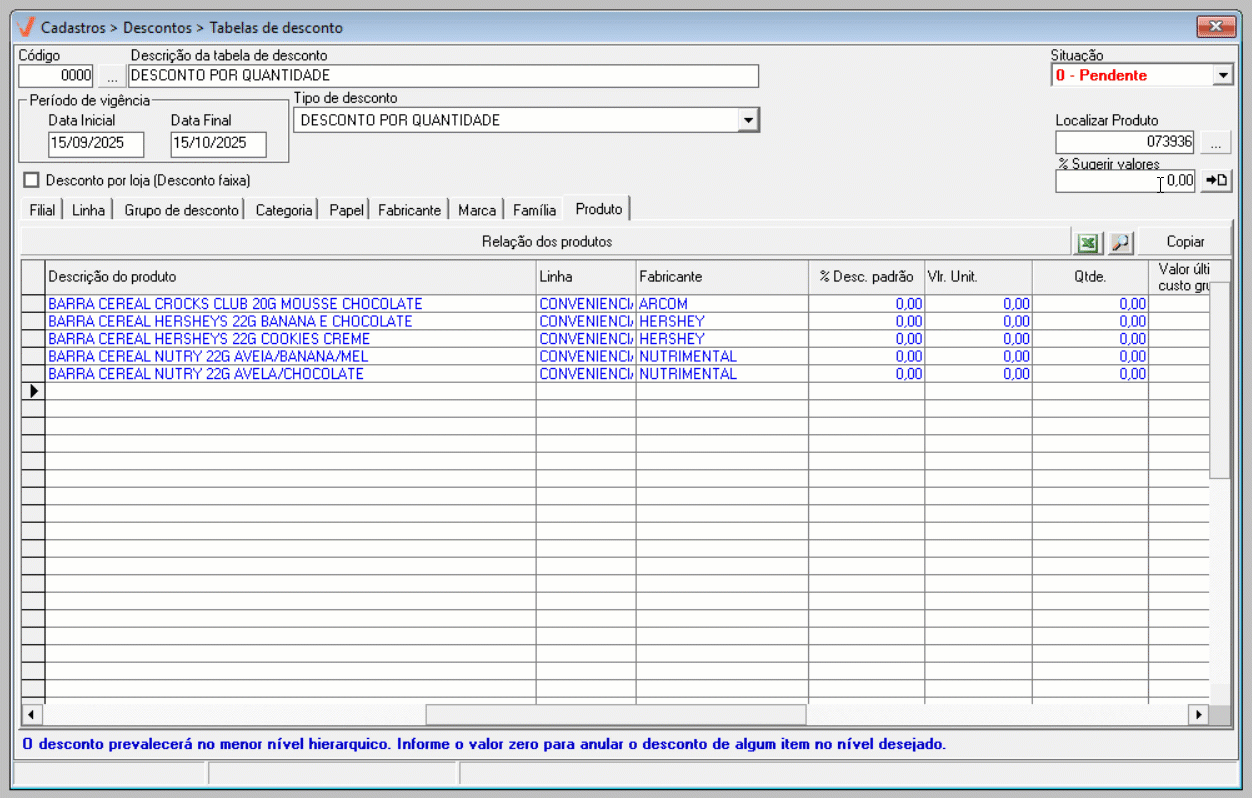Click Vlr. Unit. cell of Aveia/Banana/Mel row
The height and width of the screenshot is (798, 1252).
[x=979, y=356]
